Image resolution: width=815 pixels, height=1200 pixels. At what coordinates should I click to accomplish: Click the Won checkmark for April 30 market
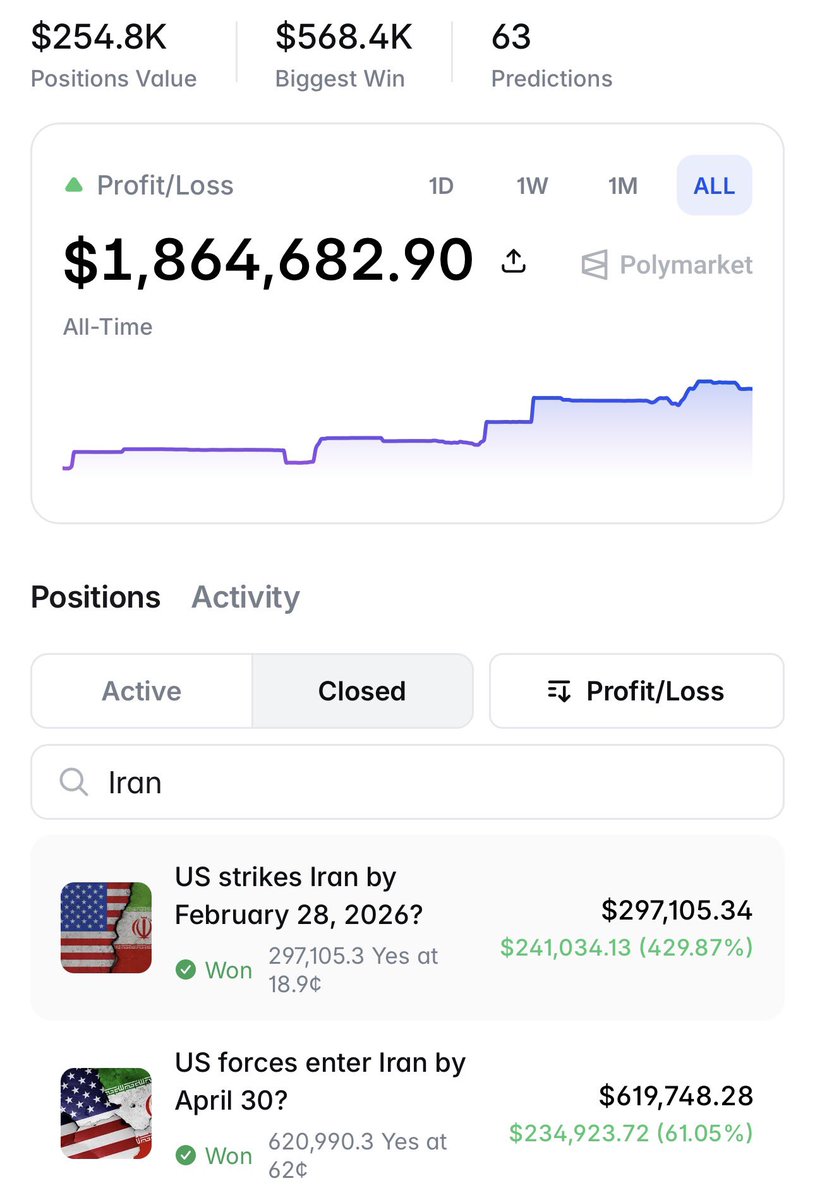(185, 1155)
